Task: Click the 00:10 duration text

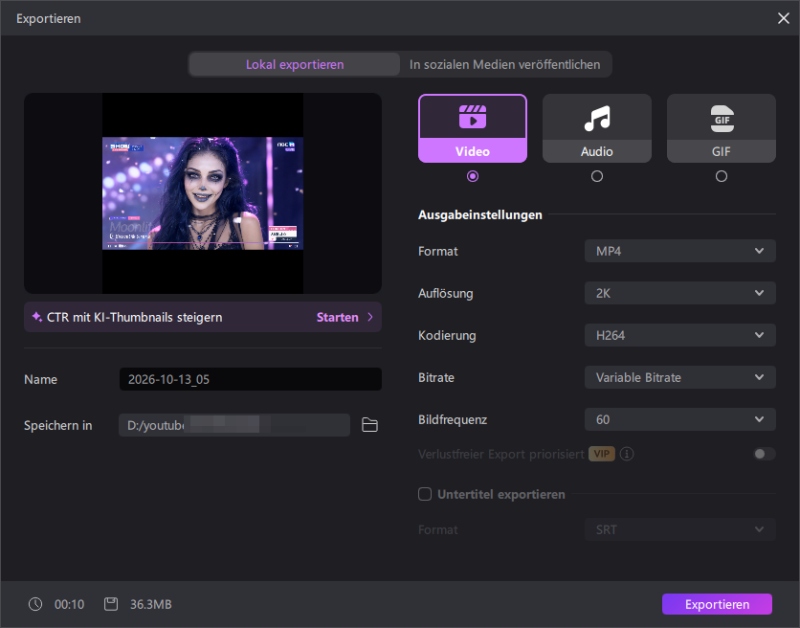Action: (x=69, y=604)
